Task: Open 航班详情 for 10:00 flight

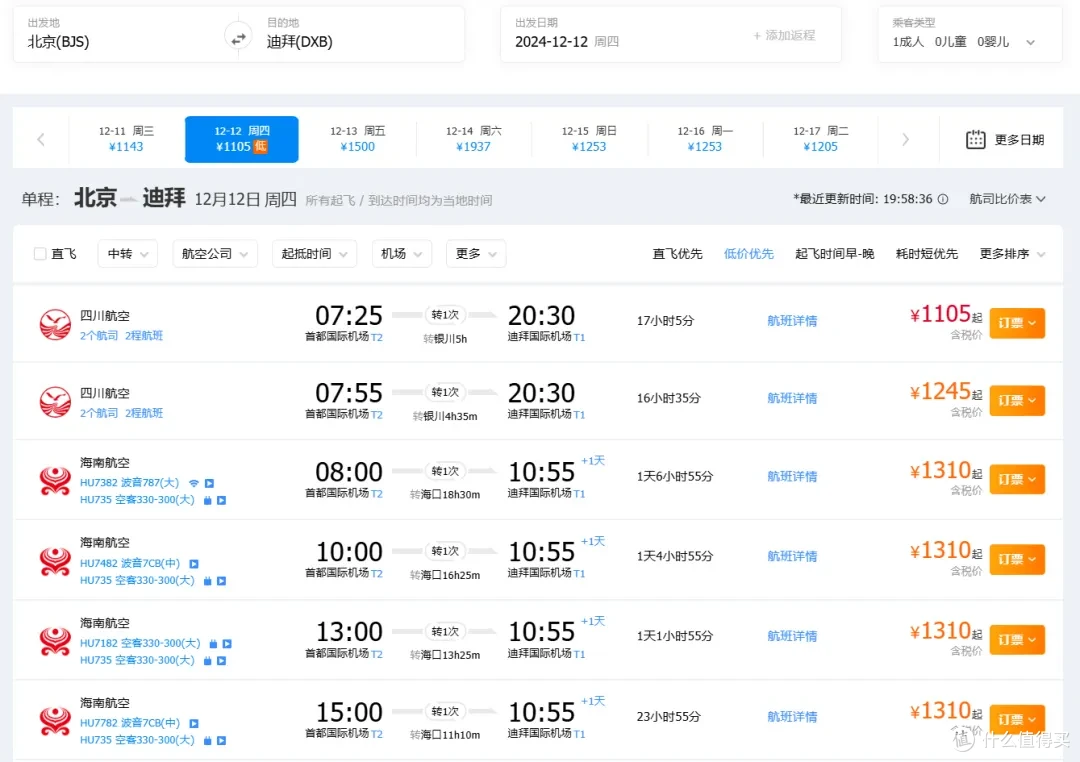Action: [x=792, y=557]
